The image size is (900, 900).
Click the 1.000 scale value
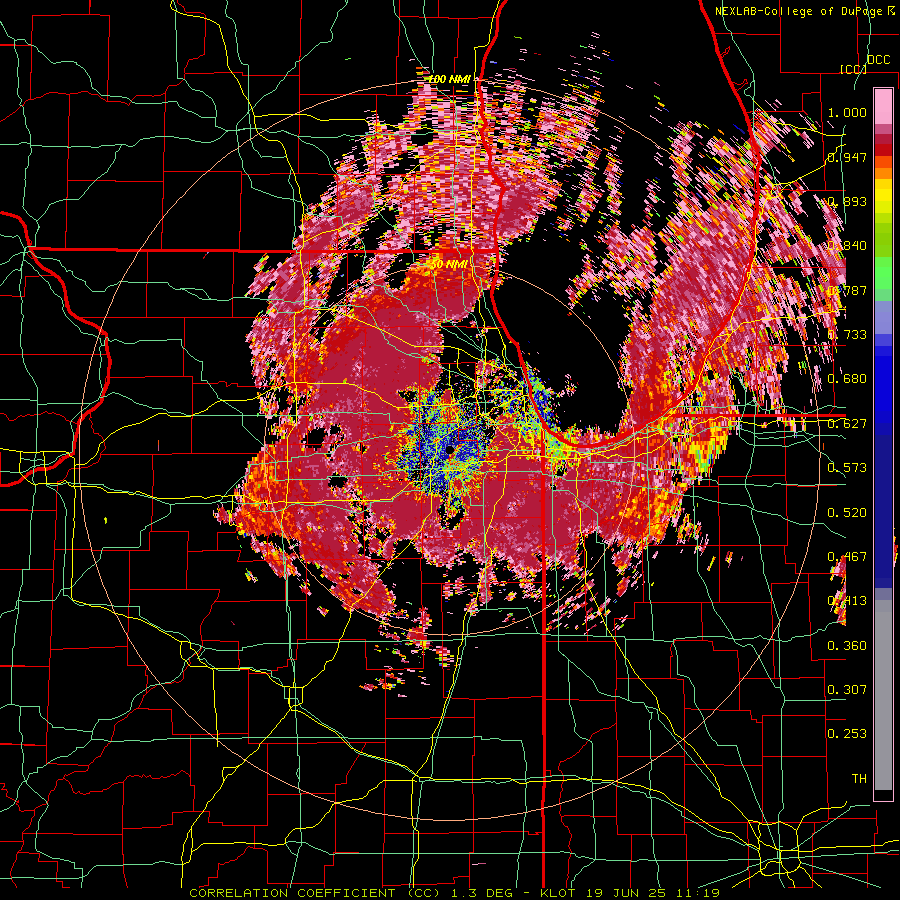click(847, 112)
